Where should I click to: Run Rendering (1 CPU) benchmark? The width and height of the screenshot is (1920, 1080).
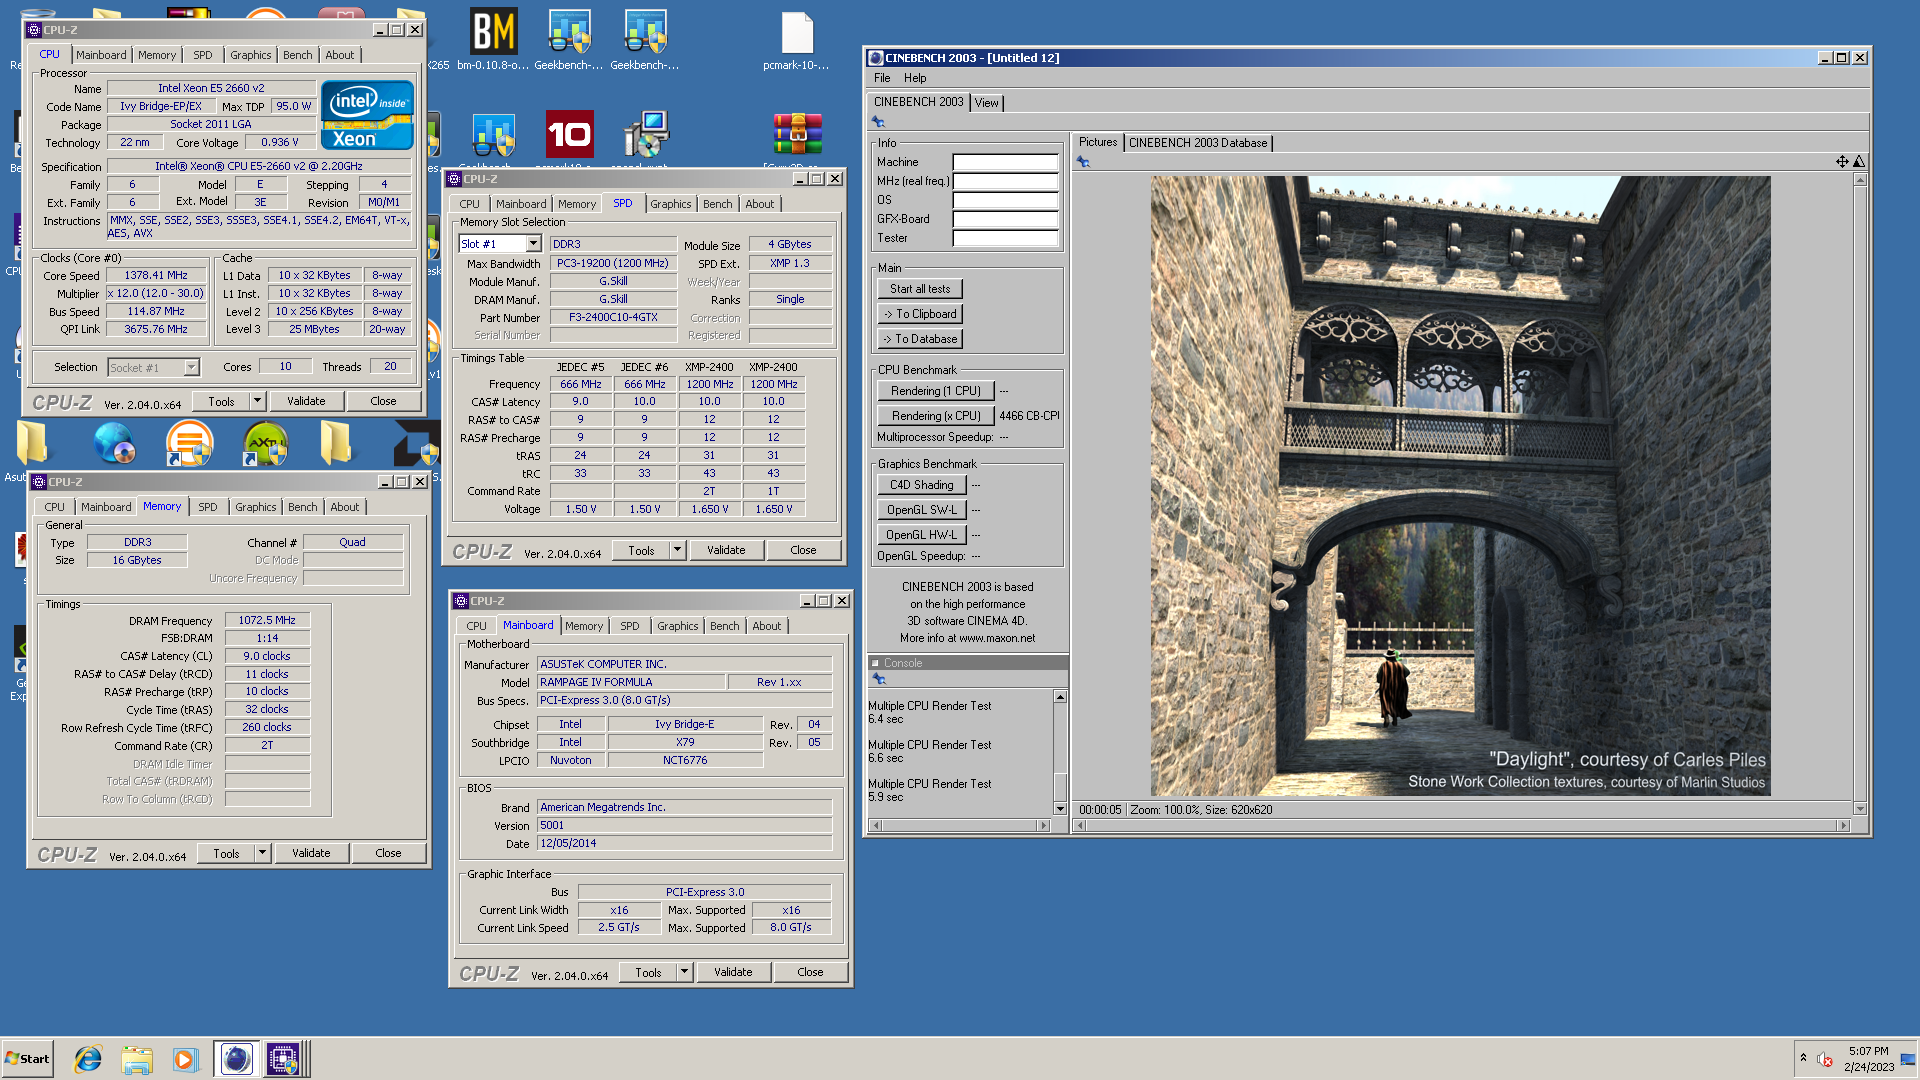tap(936, 391)
